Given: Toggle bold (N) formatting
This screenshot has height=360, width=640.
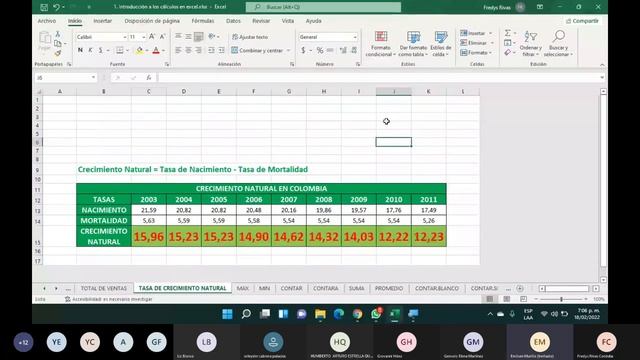Looking at the screenshot, I should click(x=80, y=50).
